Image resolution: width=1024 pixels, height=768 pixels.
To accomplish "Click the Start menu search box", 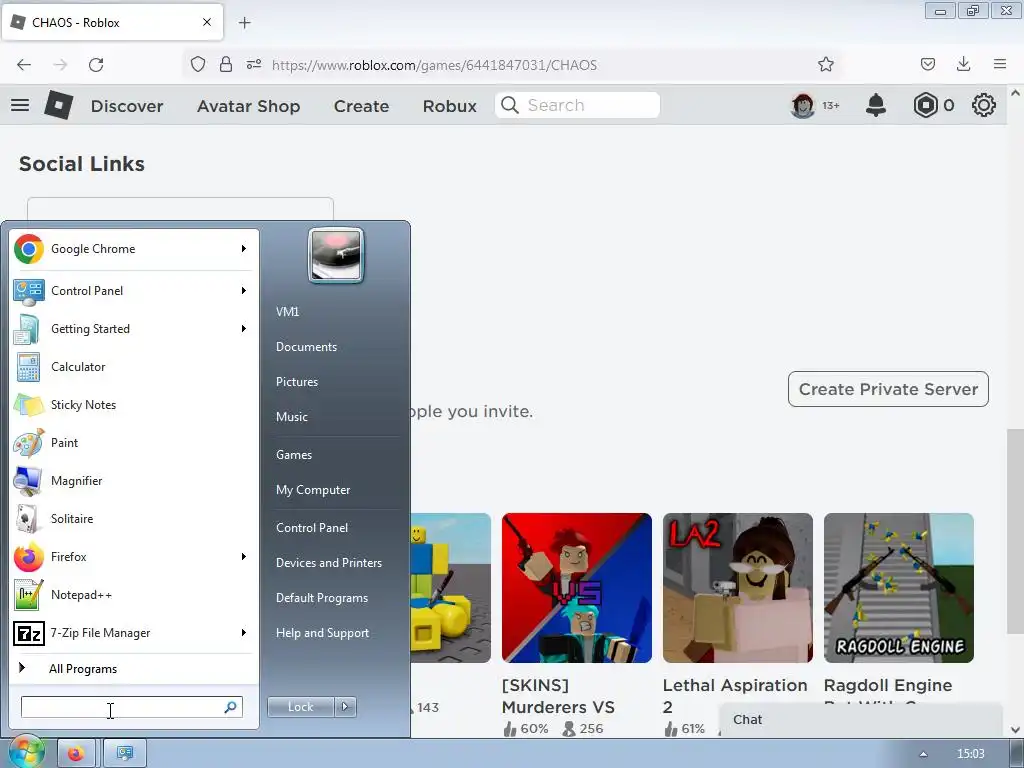I will [x=131, y=707].
